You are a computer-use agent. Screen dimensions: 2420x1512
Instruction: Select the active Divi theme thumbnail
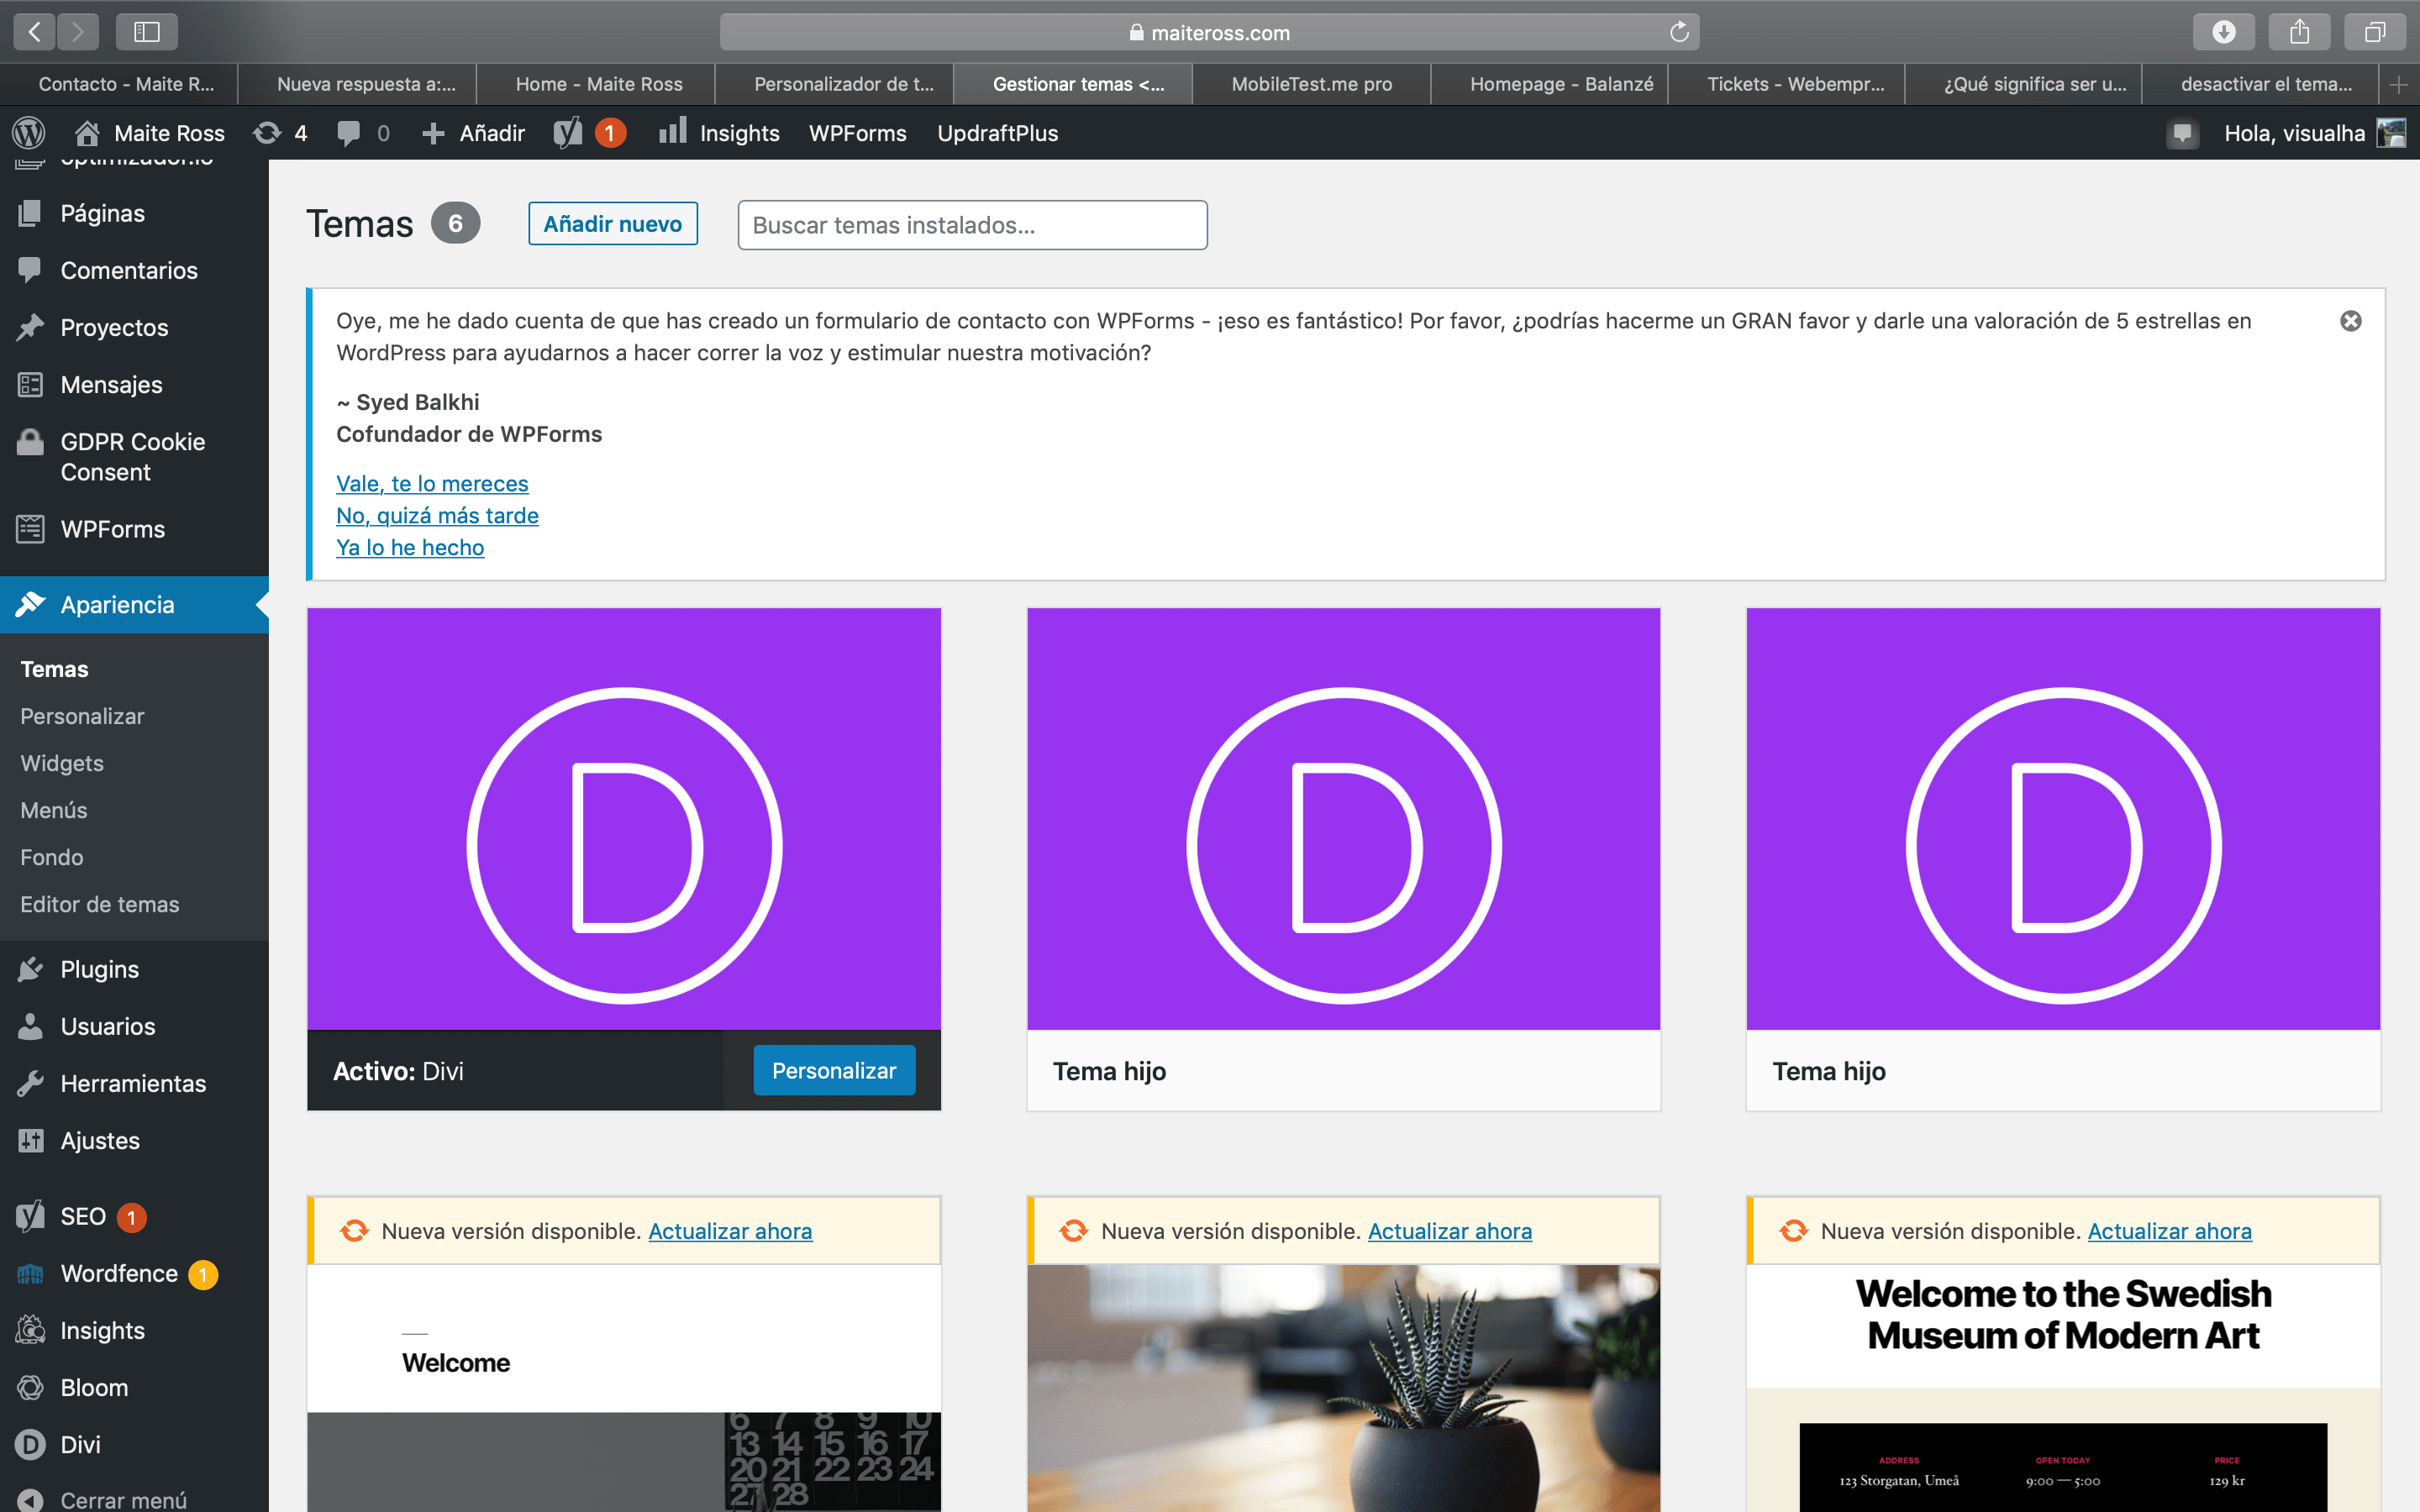624,819
